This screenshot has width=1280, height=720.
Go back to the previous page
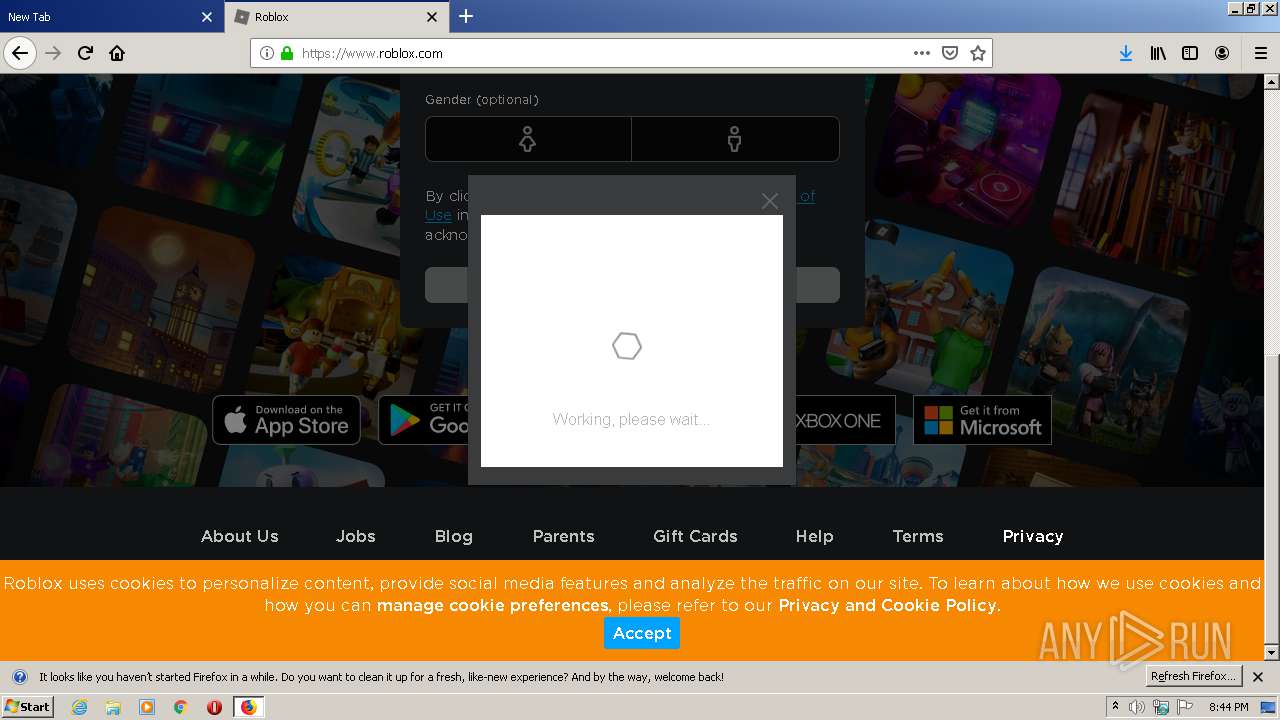(x=20, y=53)
